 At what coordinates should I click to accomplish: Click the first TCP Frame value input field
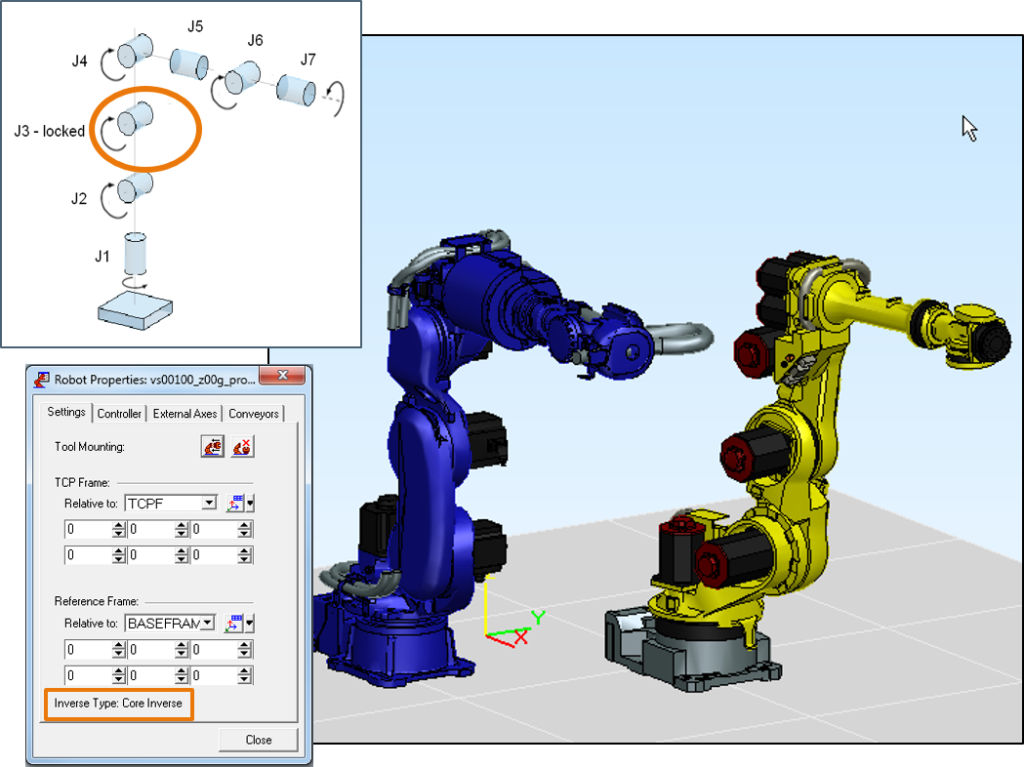tap(87, 529)
